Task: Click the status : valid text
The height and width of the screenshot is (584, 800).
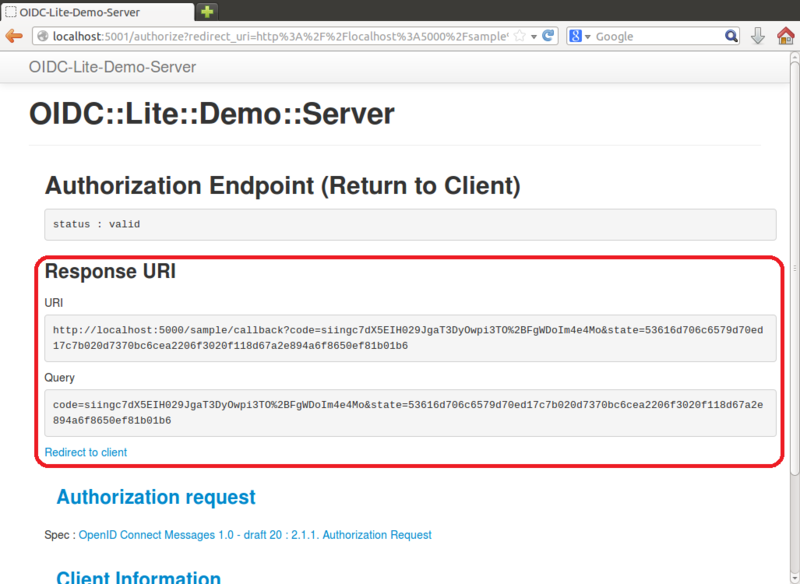Action: (96, 224)
